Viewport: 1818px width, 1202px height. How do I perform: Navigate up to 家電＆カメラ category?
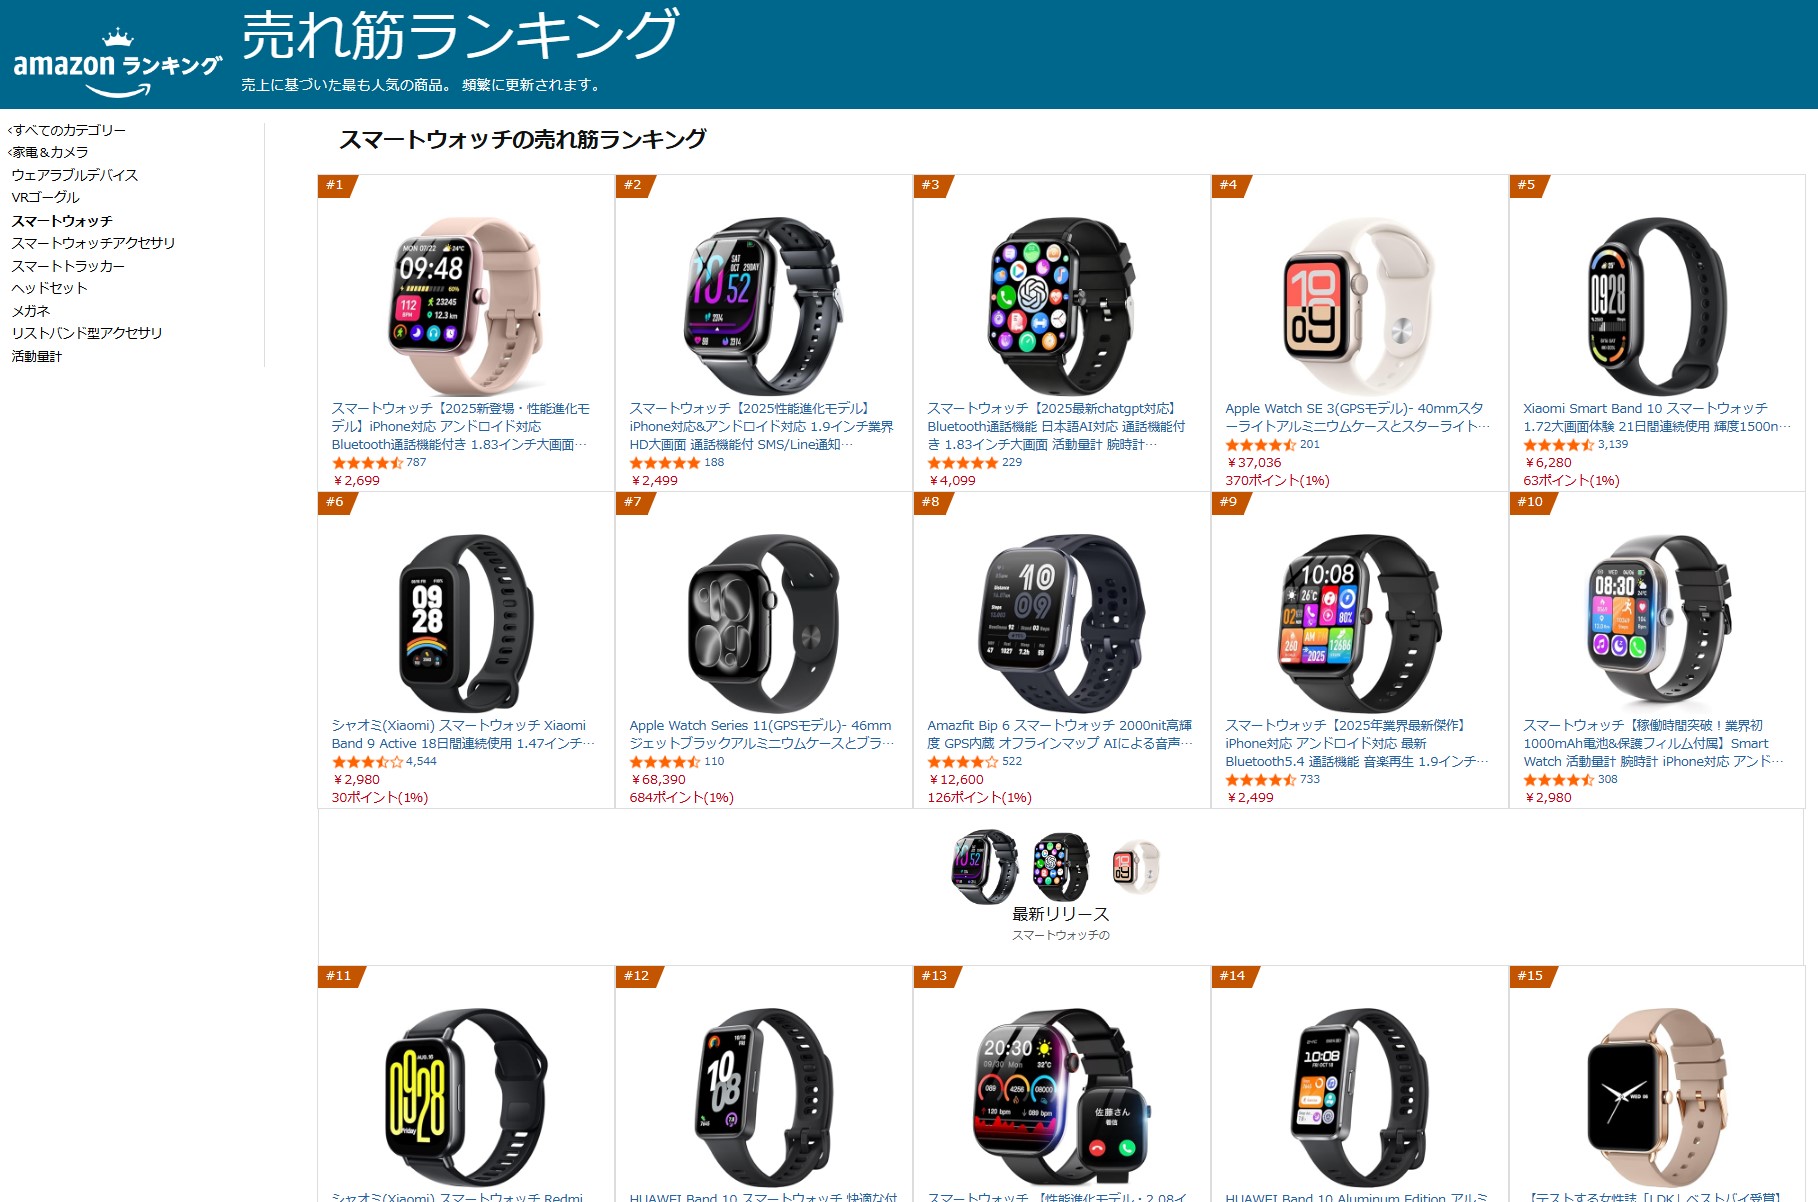click(x=49, y=152)
